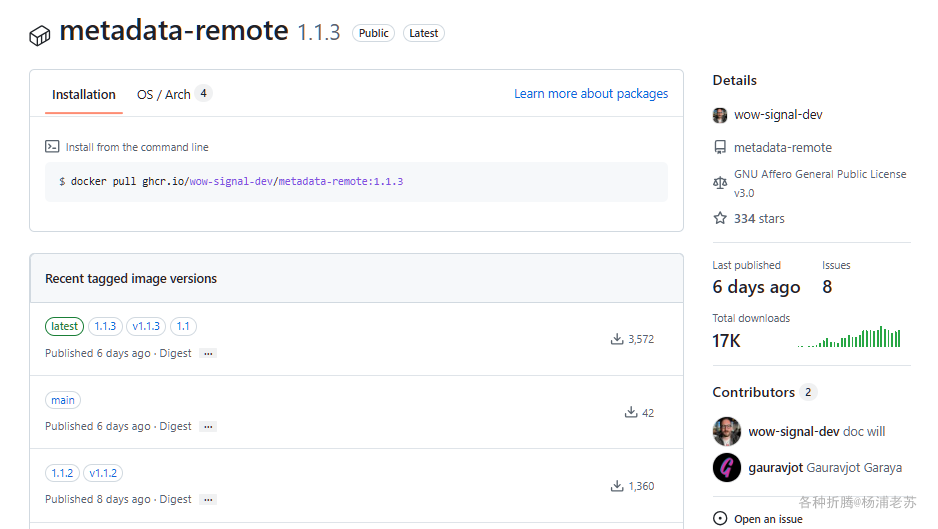Image resolution: width=938 pixels, height=529 pixels.
Task: Open the Open an issue link
Action: [768, 519]
